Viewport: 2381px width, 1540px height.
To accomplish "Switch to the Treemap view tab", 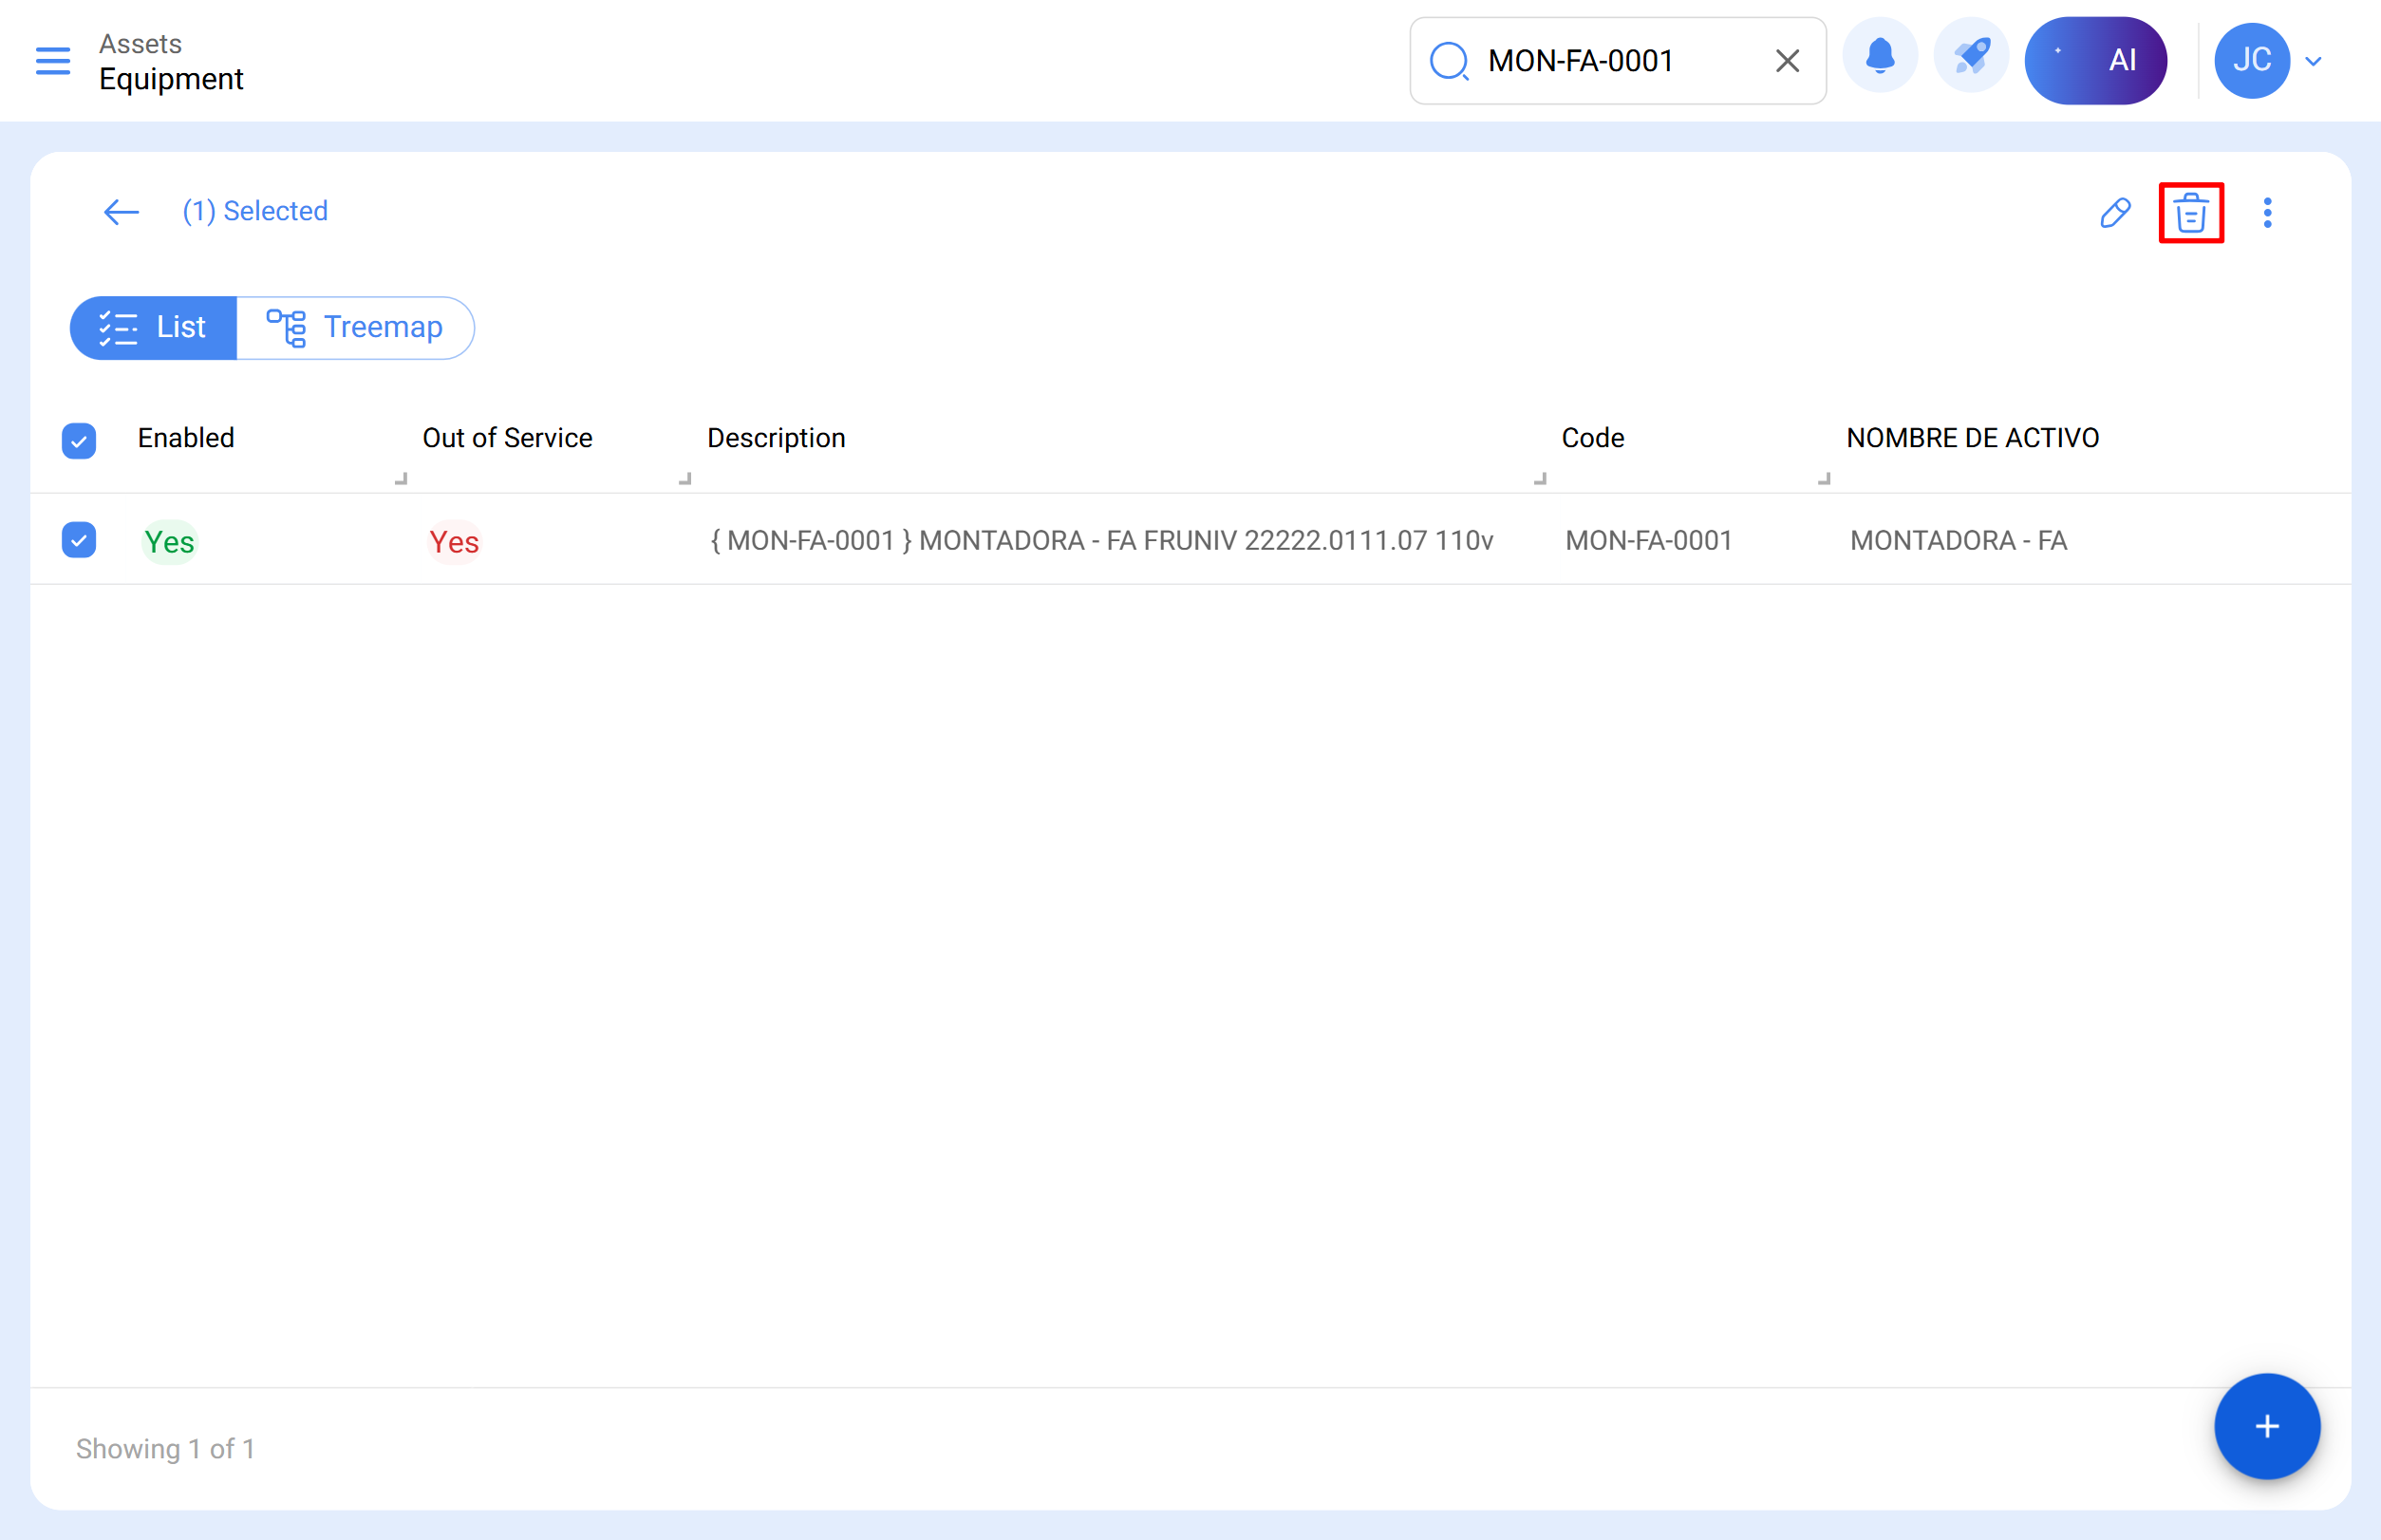I will coord(356,328).
